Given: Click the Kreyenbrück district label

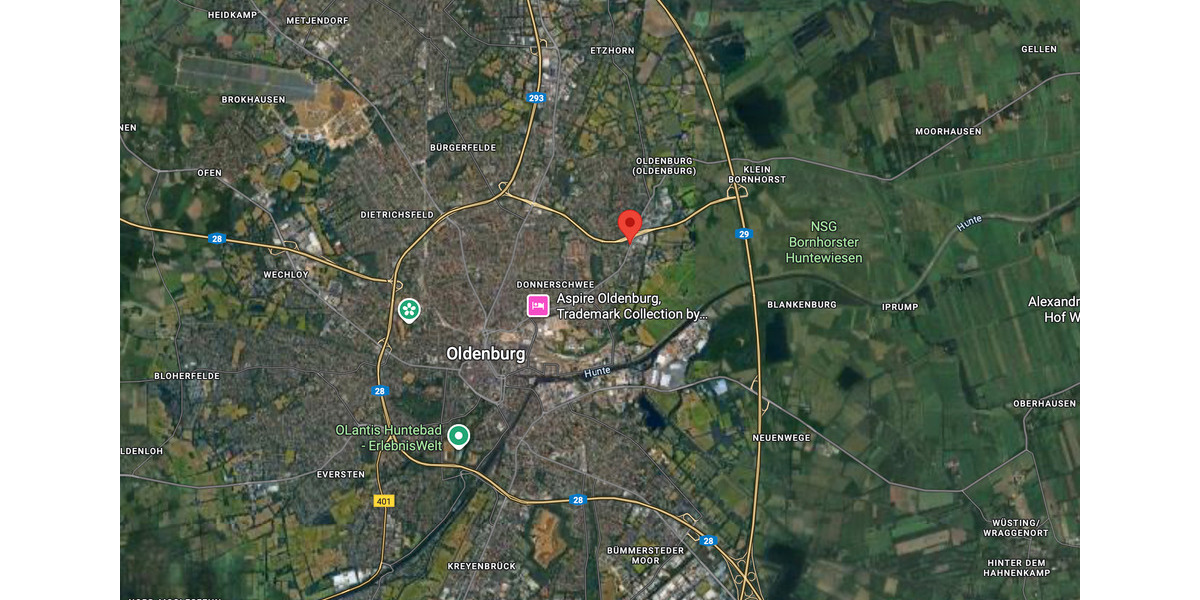Looking at the screenshot, I should 482,566.
